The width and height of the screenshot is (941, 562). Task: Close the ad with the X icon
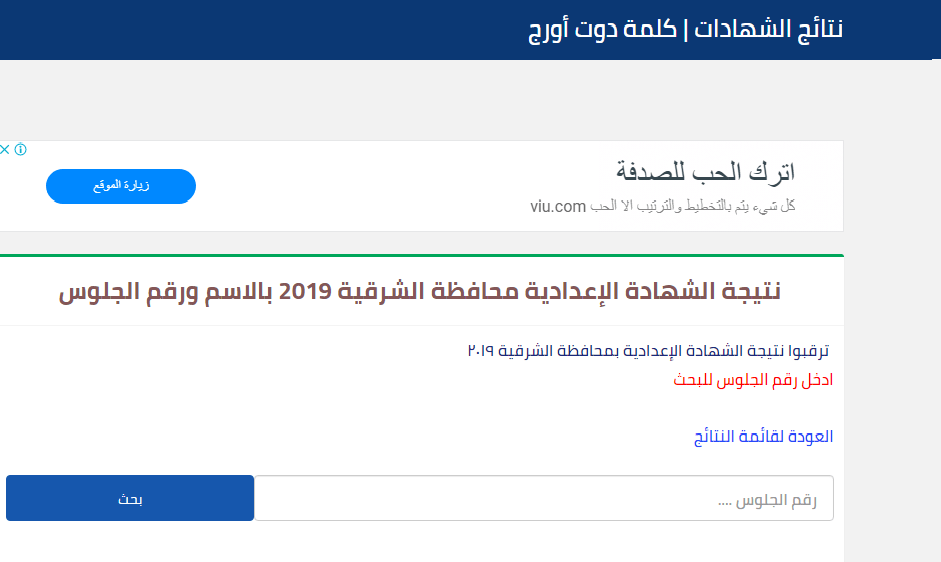click(x=4, y=150)
